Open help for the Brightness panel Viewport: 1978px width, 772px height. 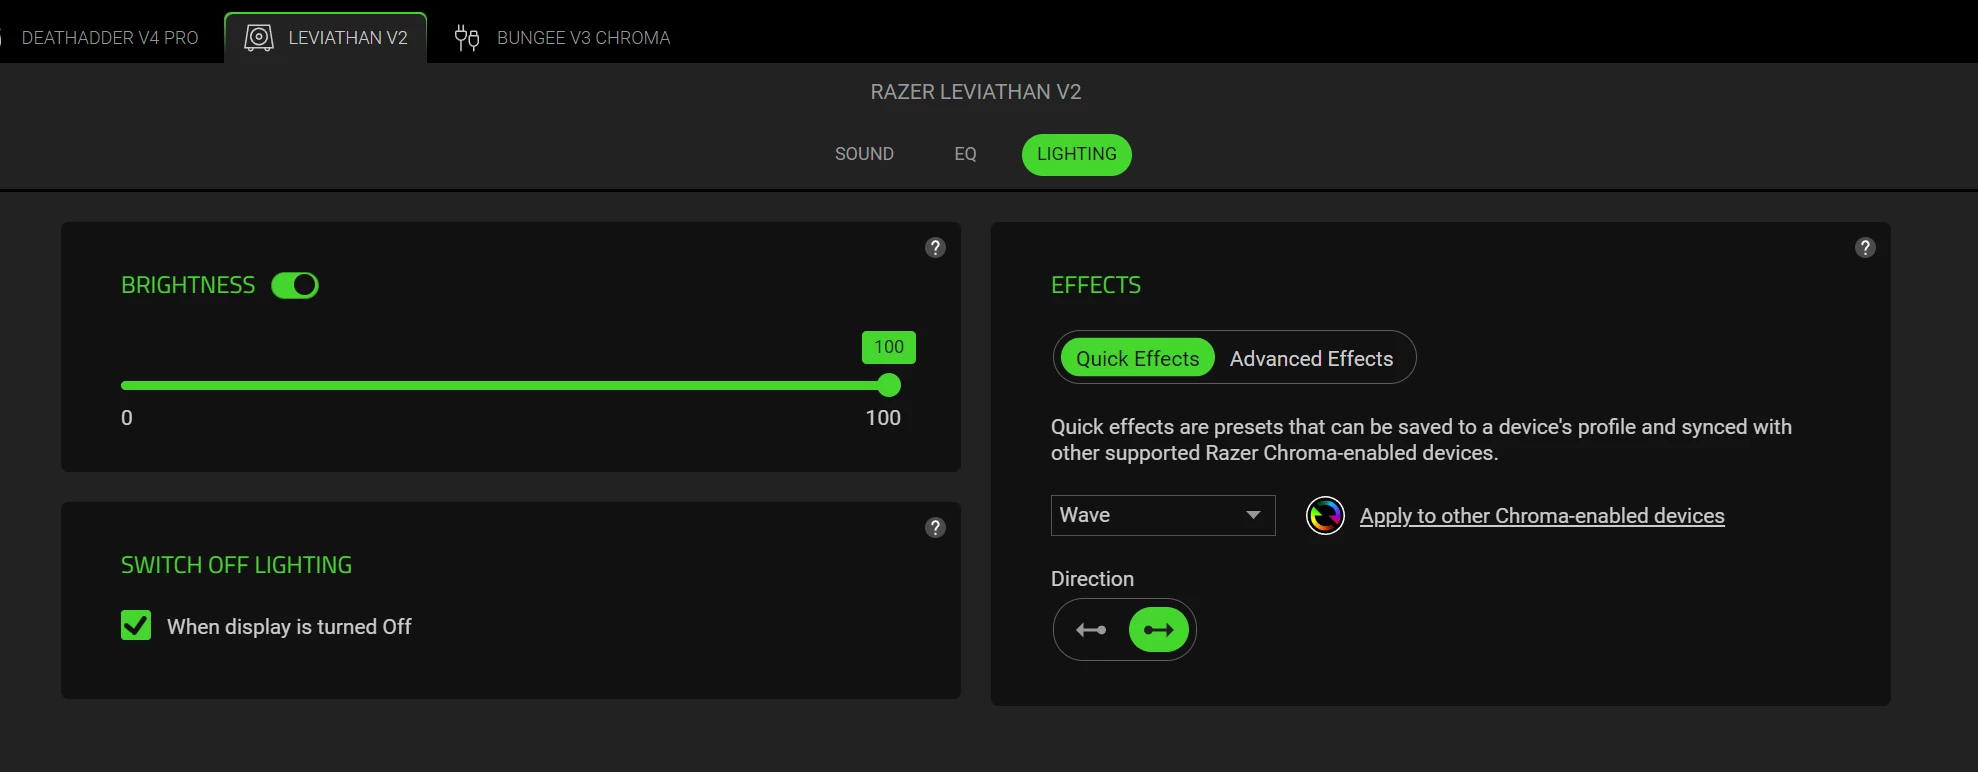(x=935, y=248)
